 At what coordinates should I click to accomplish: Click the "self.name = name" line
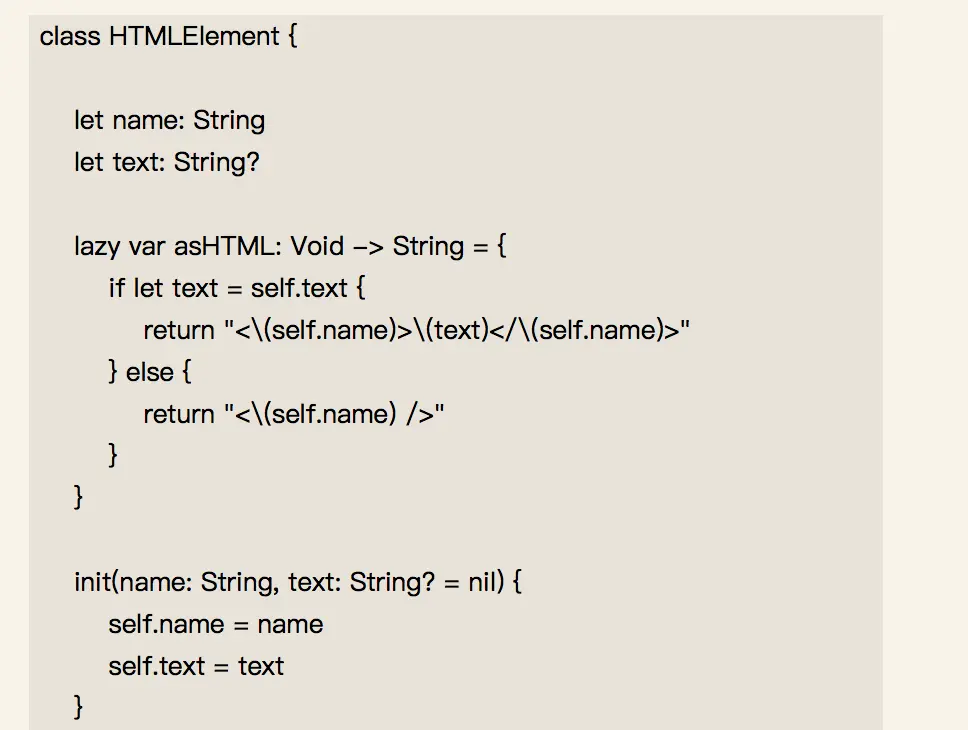click(215, 625)
